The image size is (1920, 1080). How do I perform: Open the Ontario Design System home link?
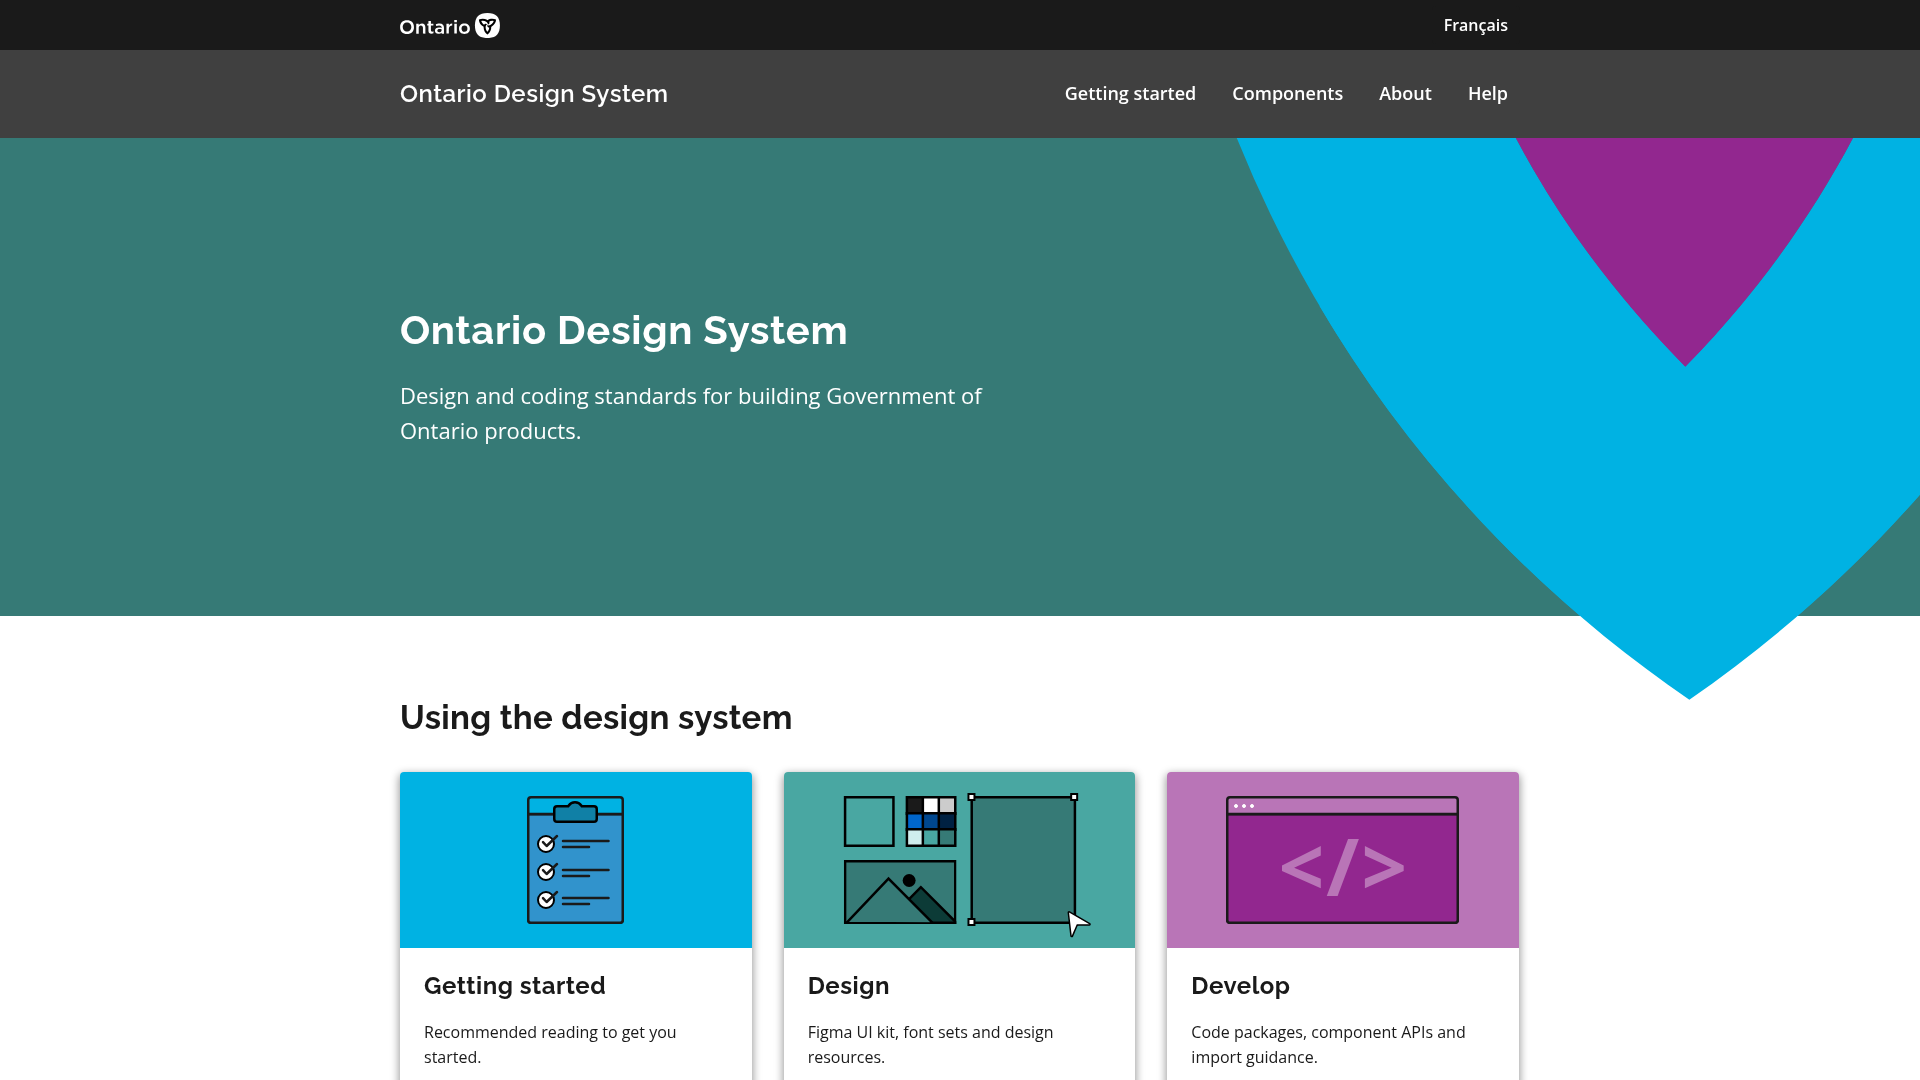533,93
